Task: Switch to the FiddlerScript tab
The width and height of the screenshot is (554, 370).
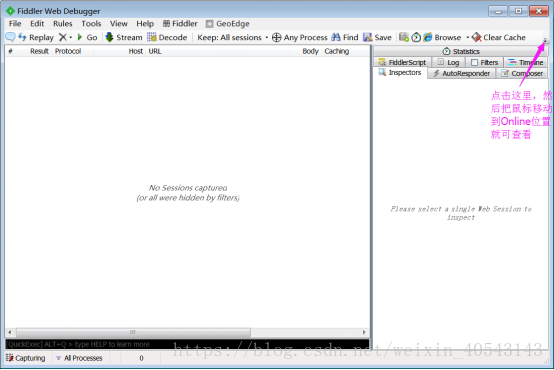Action: point(402,62)
